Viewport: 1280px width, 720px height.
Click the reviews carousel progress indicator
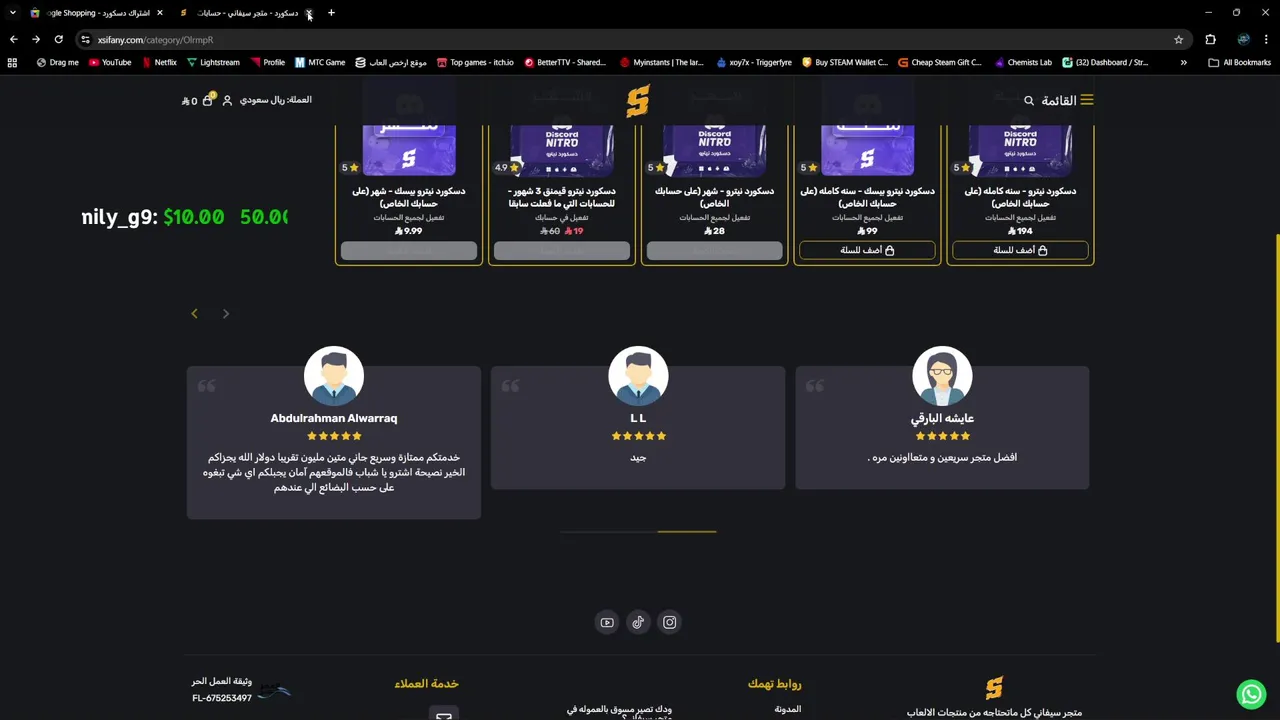[x=638, y=532]
